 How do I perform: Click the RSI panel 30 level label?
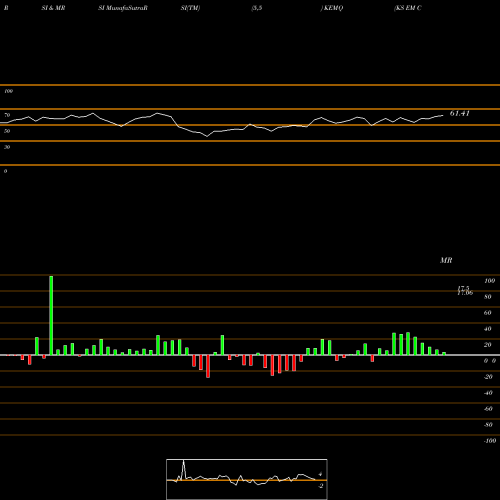[7, 147]
